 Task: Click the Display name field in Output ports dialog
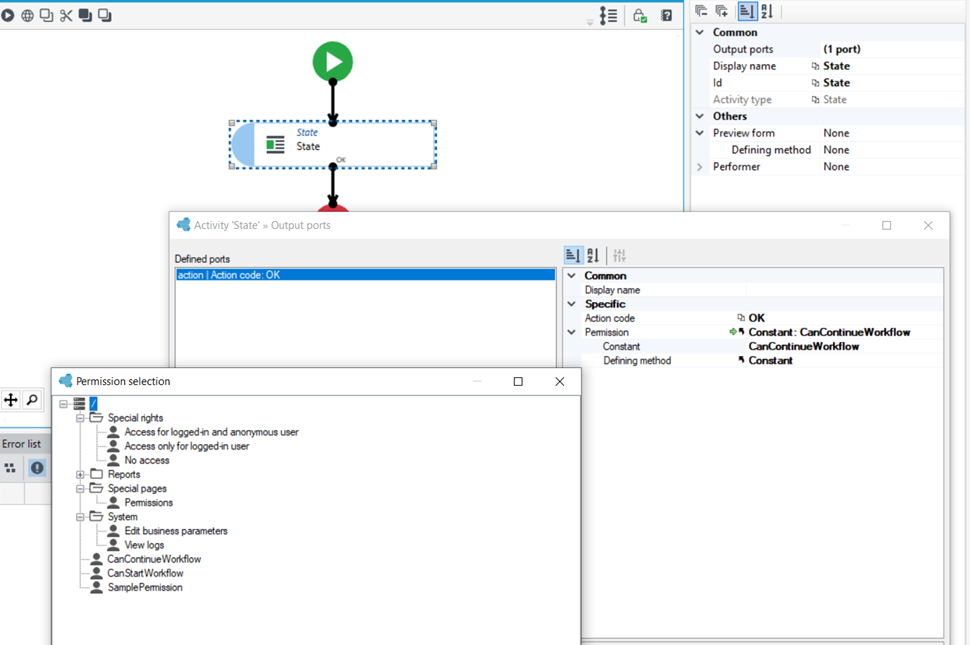pos(844,290)
